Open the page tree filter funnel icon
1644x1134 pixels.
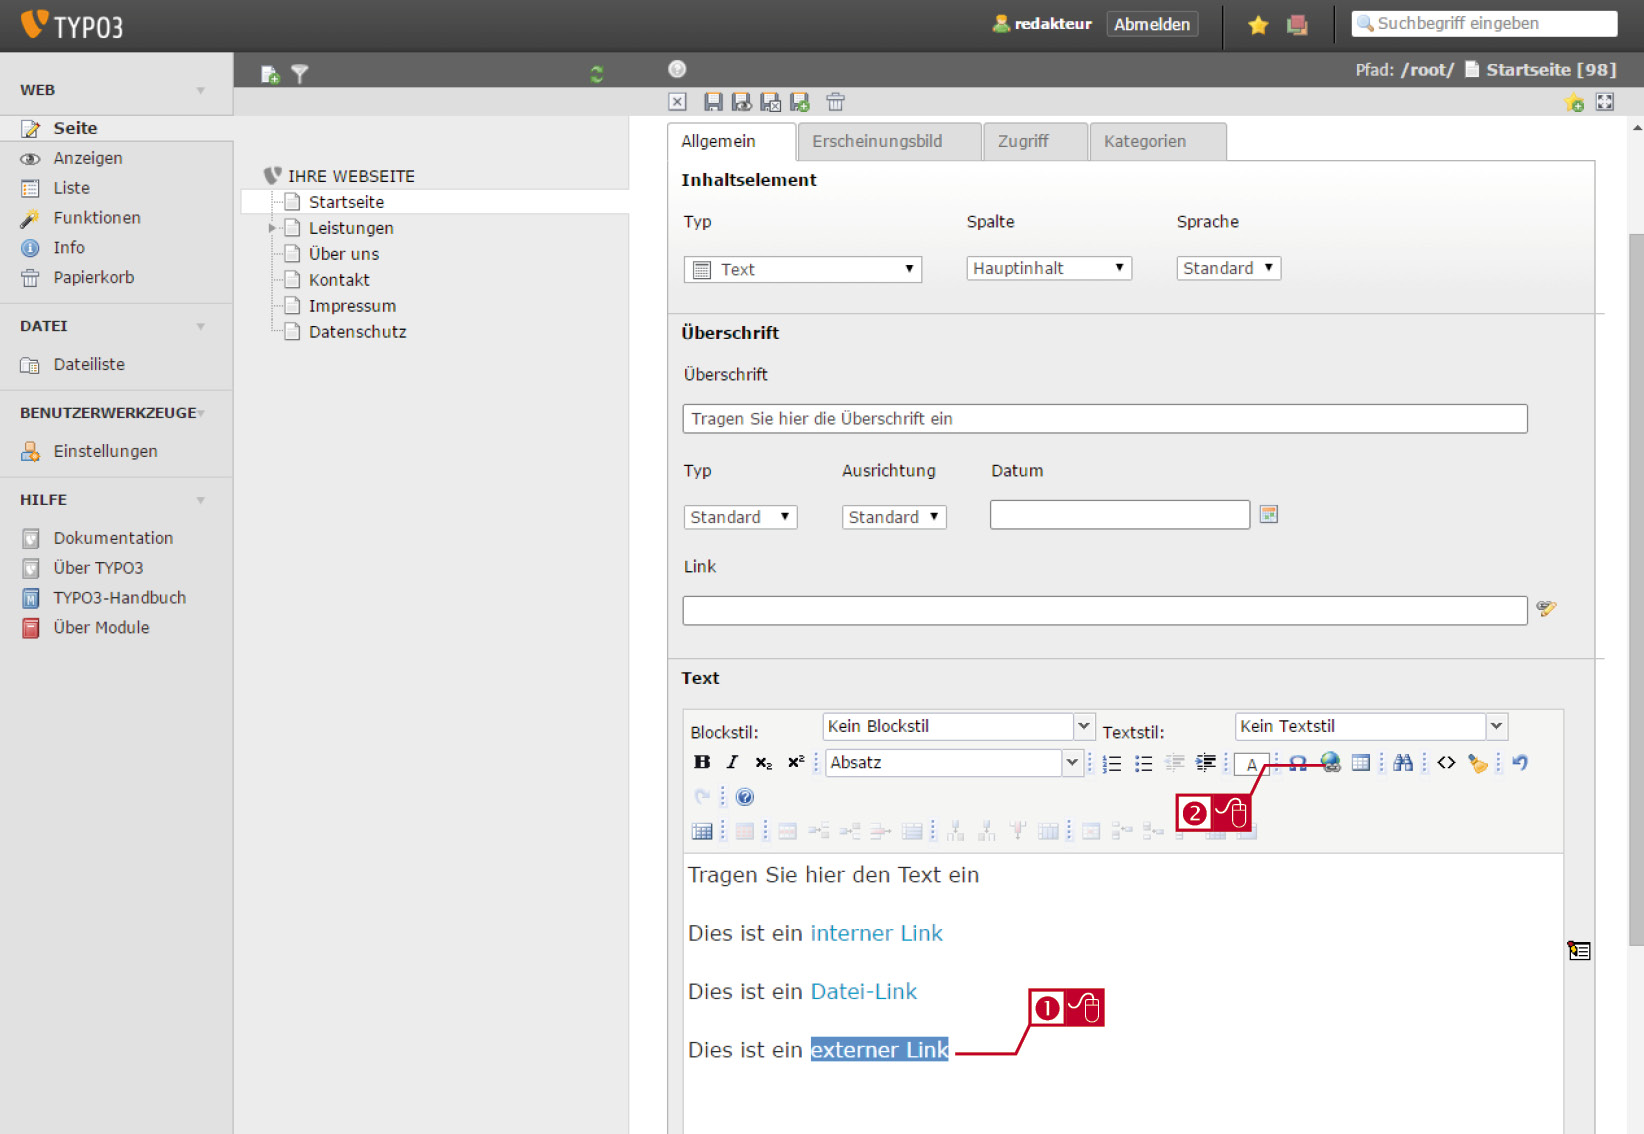point(299,74)
